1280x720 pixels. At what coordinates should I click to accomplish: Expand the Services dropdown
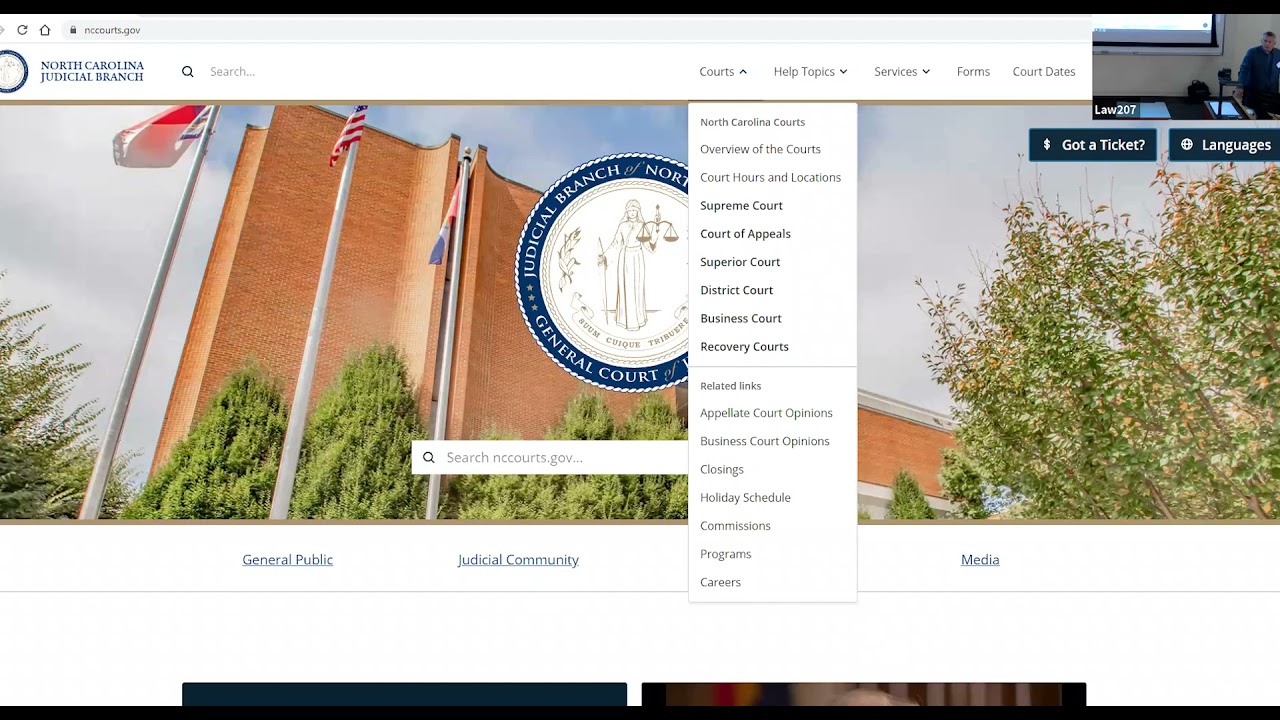pos(902,72)
